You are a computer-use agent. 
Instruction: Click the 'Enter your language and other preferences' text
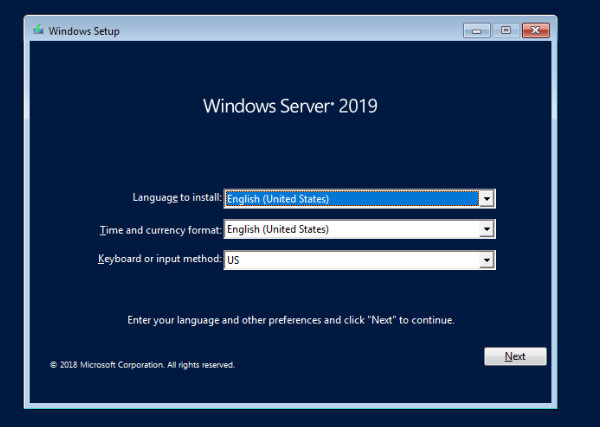291,320
